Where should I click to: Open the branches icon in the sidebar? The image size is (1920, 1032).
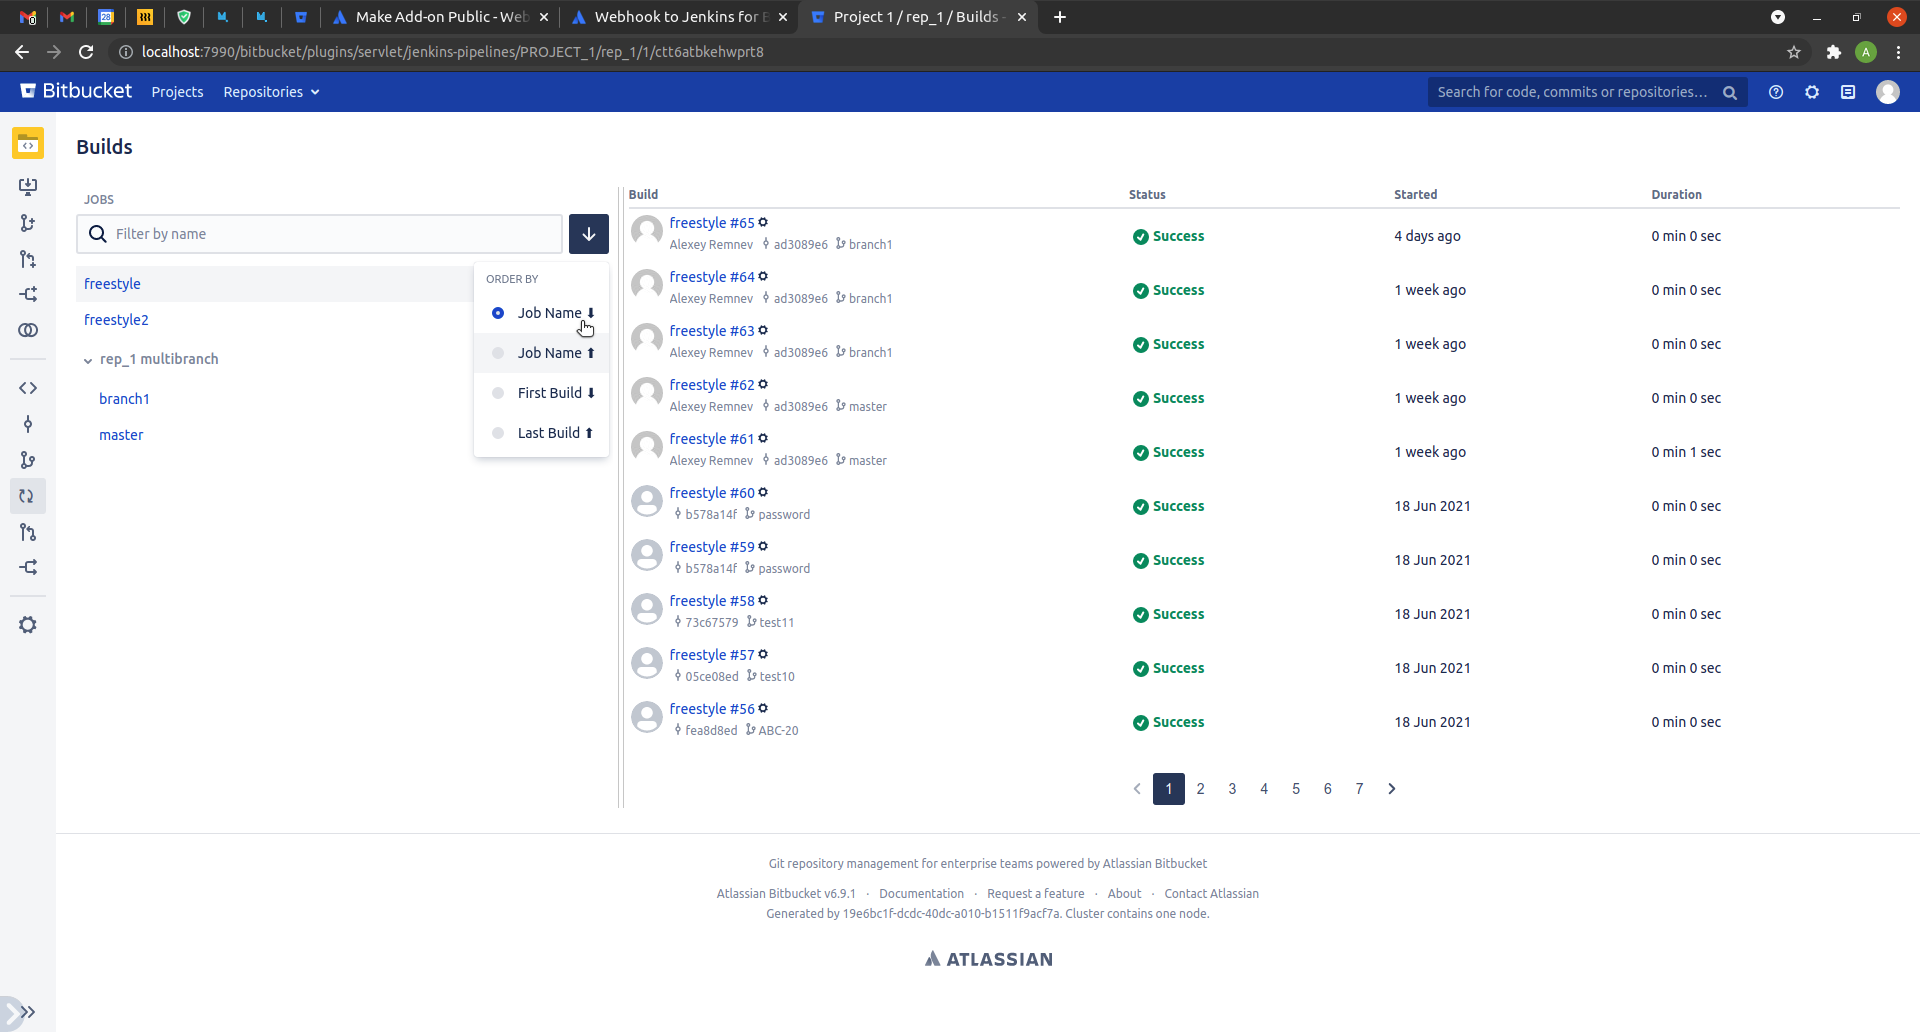pos(28,461)
